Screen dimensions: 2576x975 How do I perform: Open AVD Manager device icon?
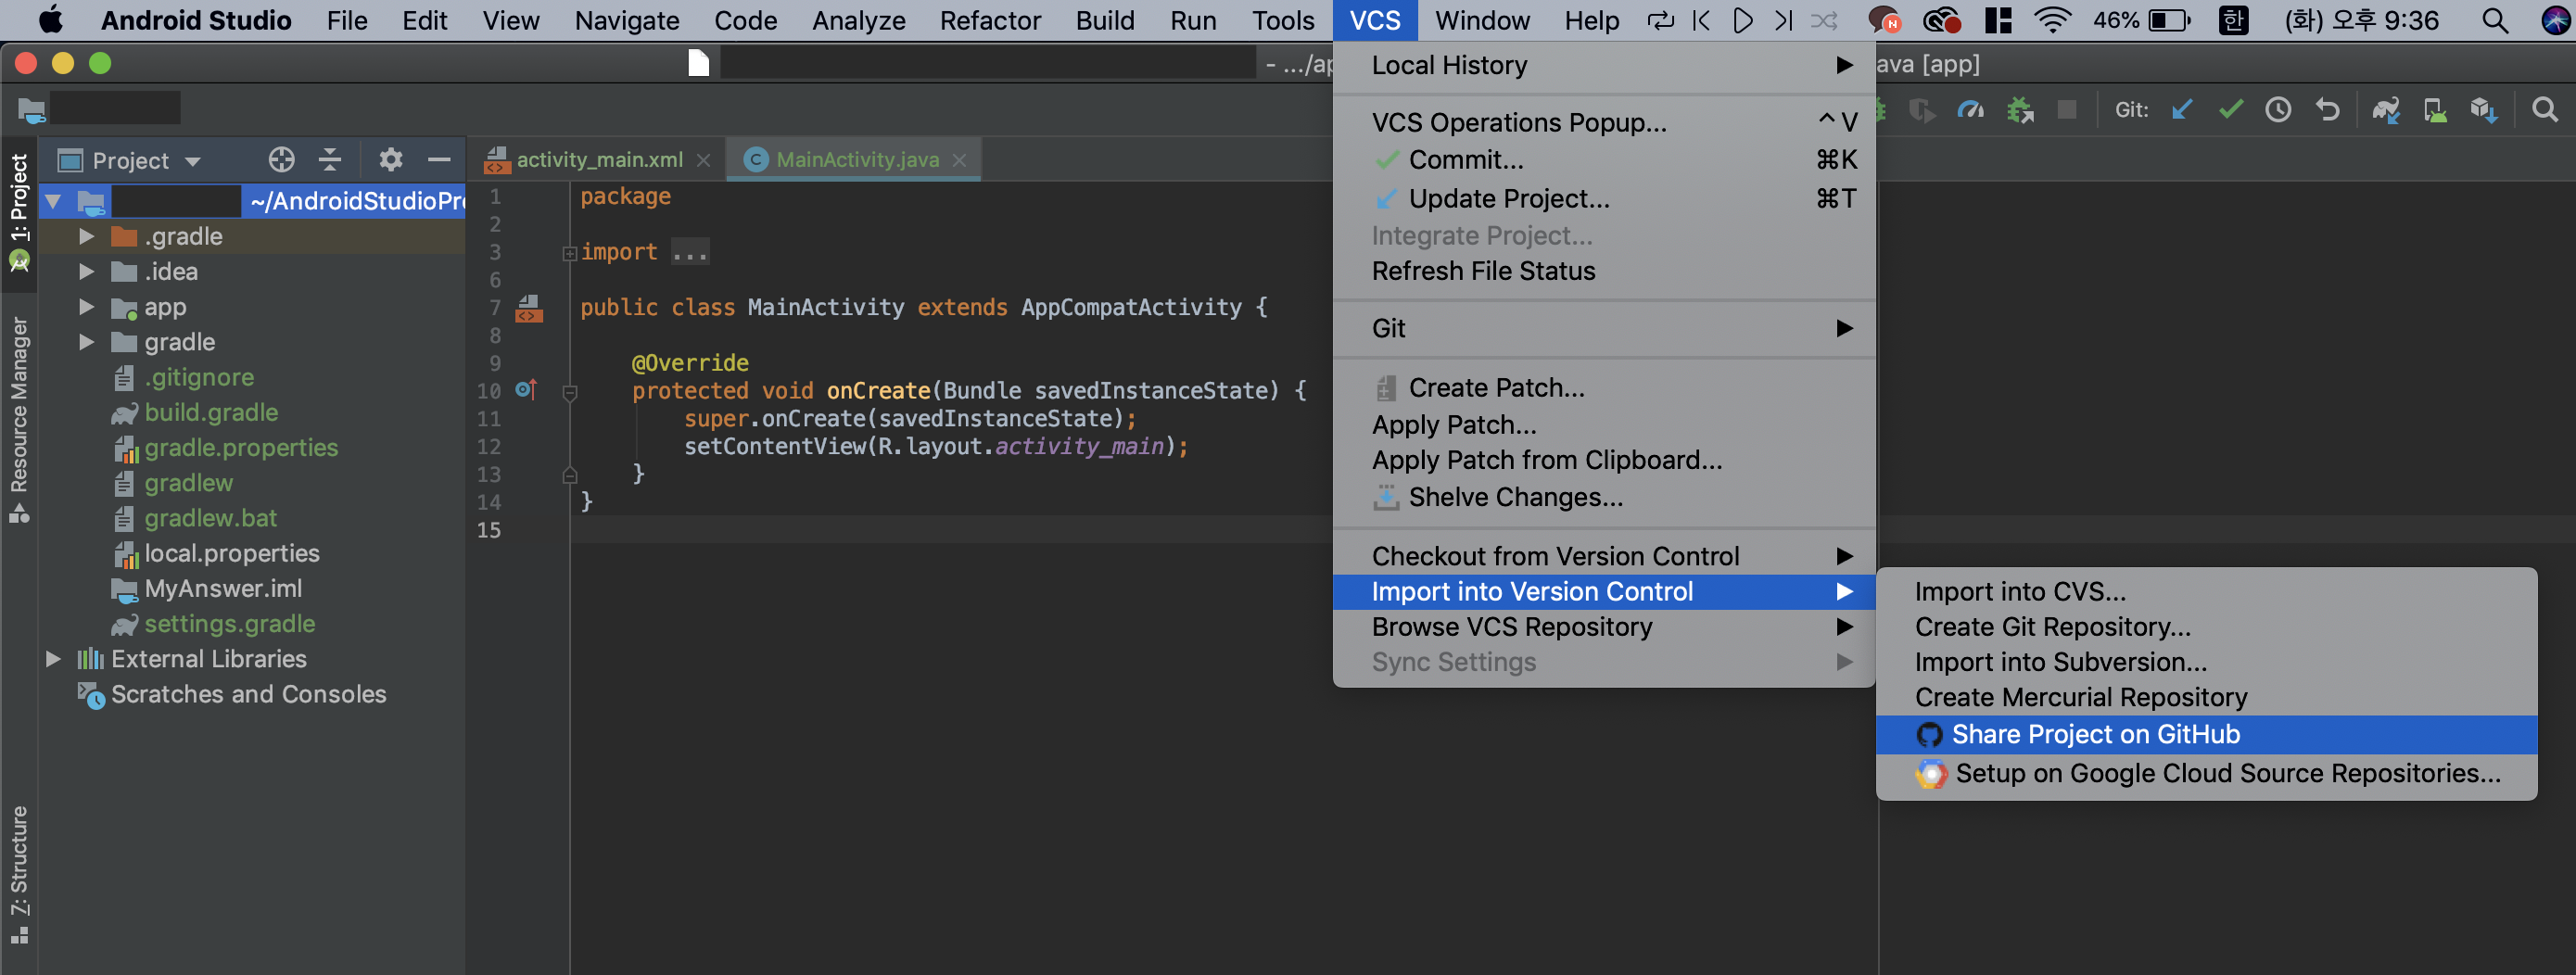click(2435, 109)
